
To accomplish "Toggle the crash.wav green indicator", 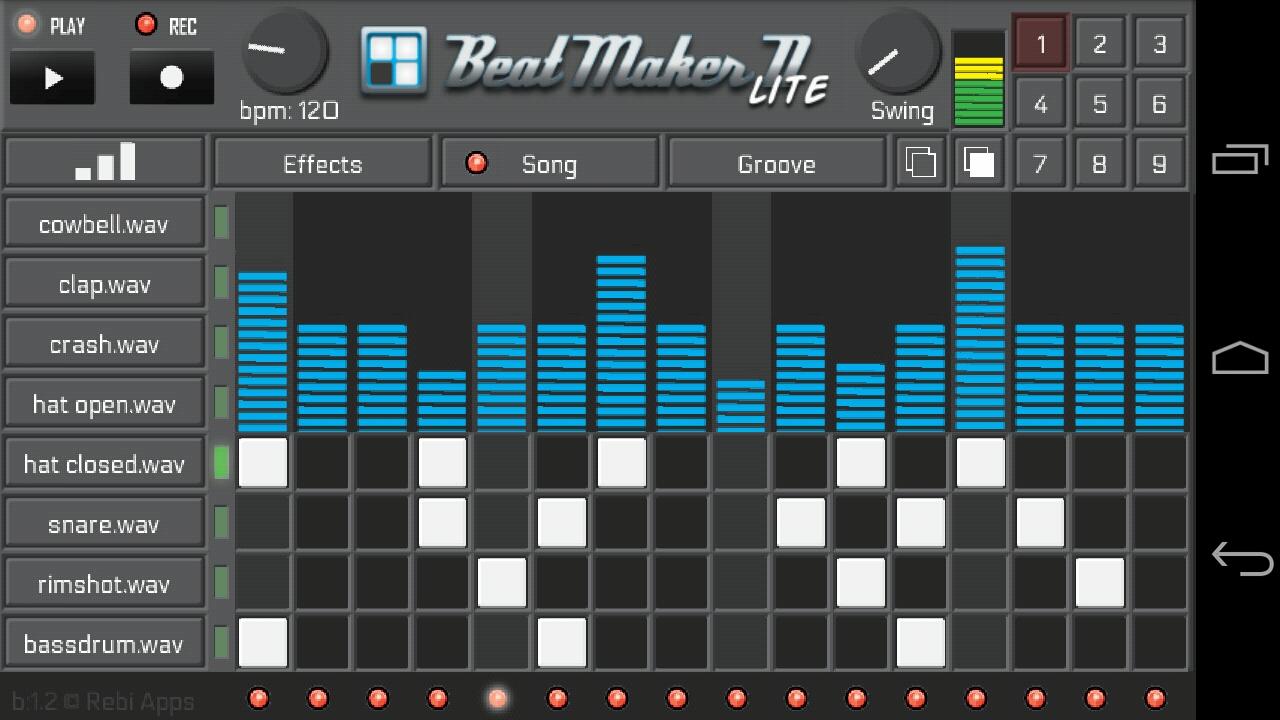I will click(221, 343).
